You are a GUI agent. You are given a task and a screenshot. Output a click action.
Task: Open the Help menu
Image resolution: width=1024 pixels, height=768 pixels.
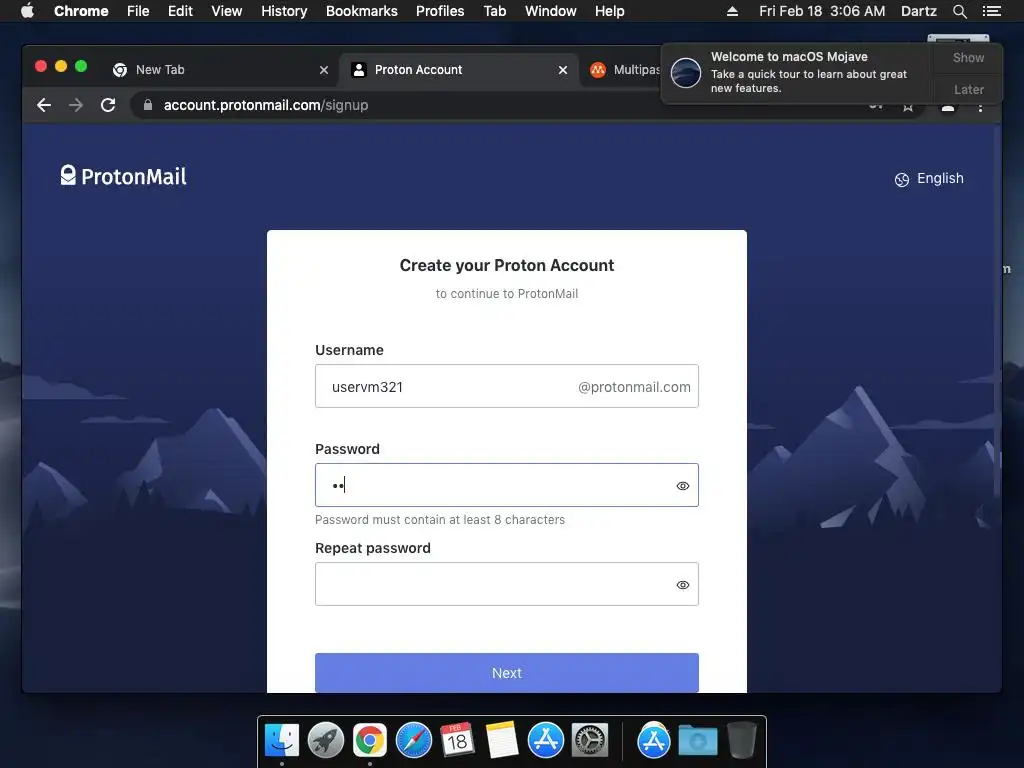(609, 11)
